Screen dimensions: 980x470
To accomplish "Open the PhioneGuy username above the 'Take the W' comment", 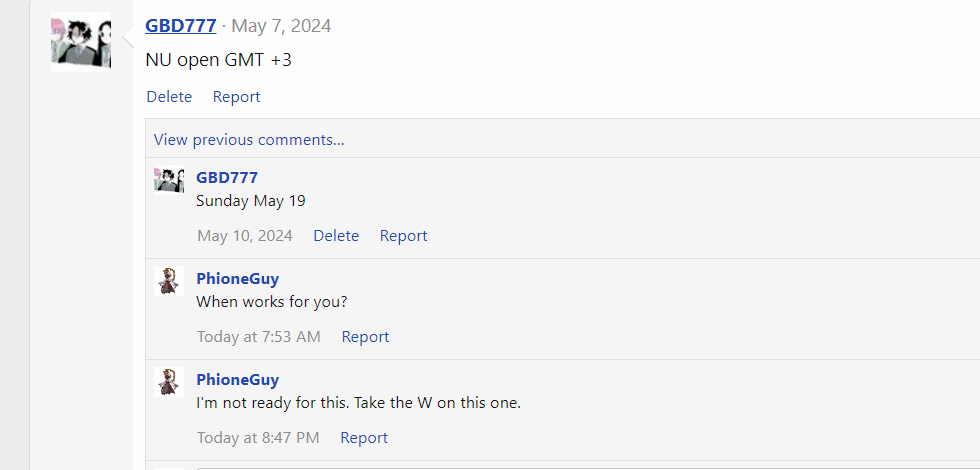I will click(237, 379).
